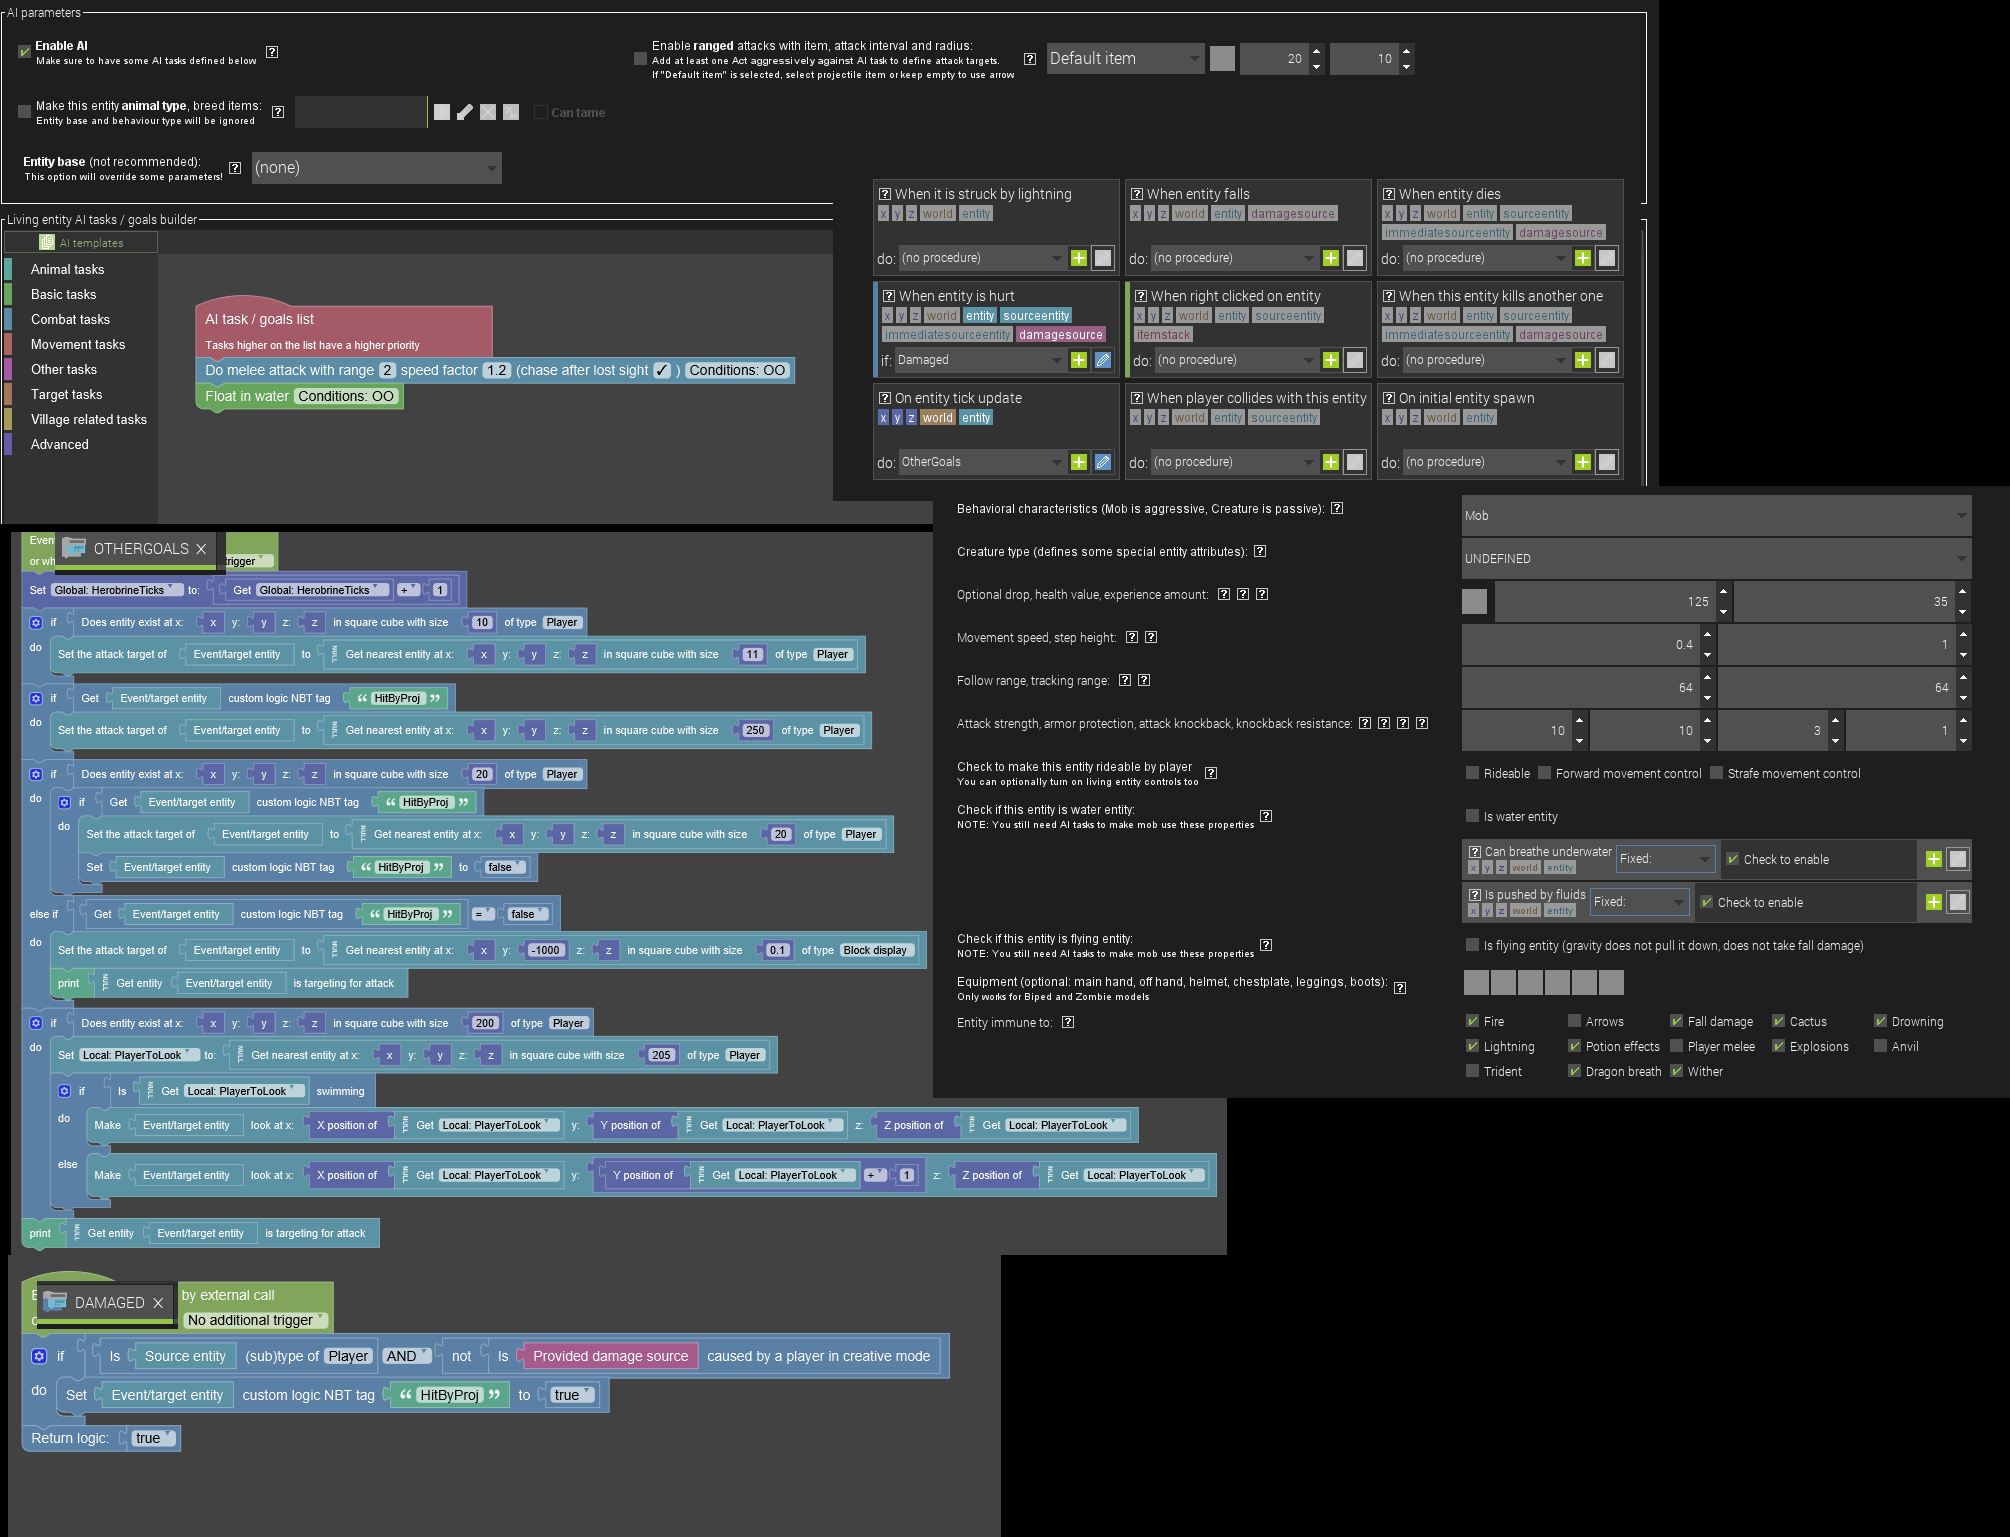This screenshot has width=2010, height=1537.
Task: Open the Entity base (none) dropdown
Action: [376, 168]
